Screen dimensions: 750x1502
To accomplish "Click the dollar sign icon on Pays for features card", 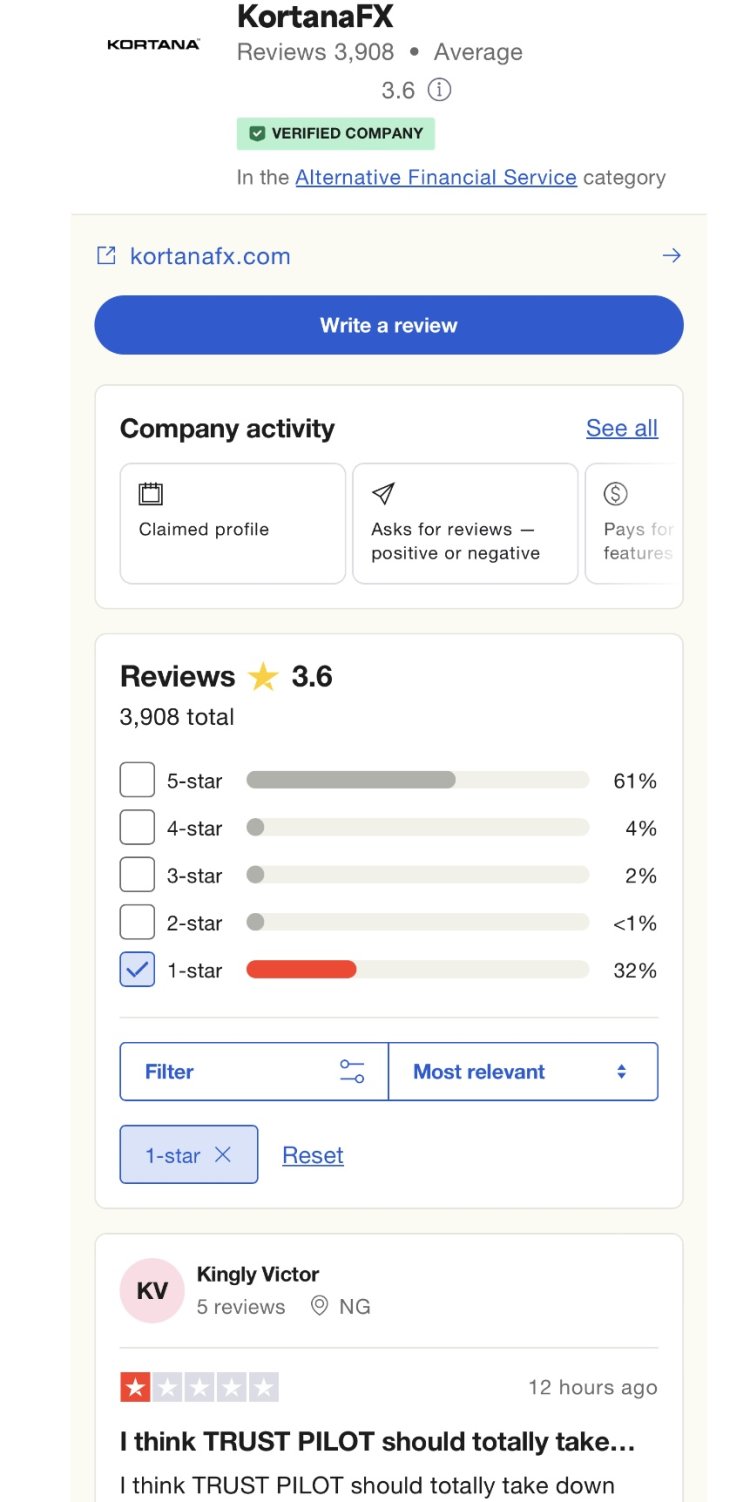I will click(616, 493).
